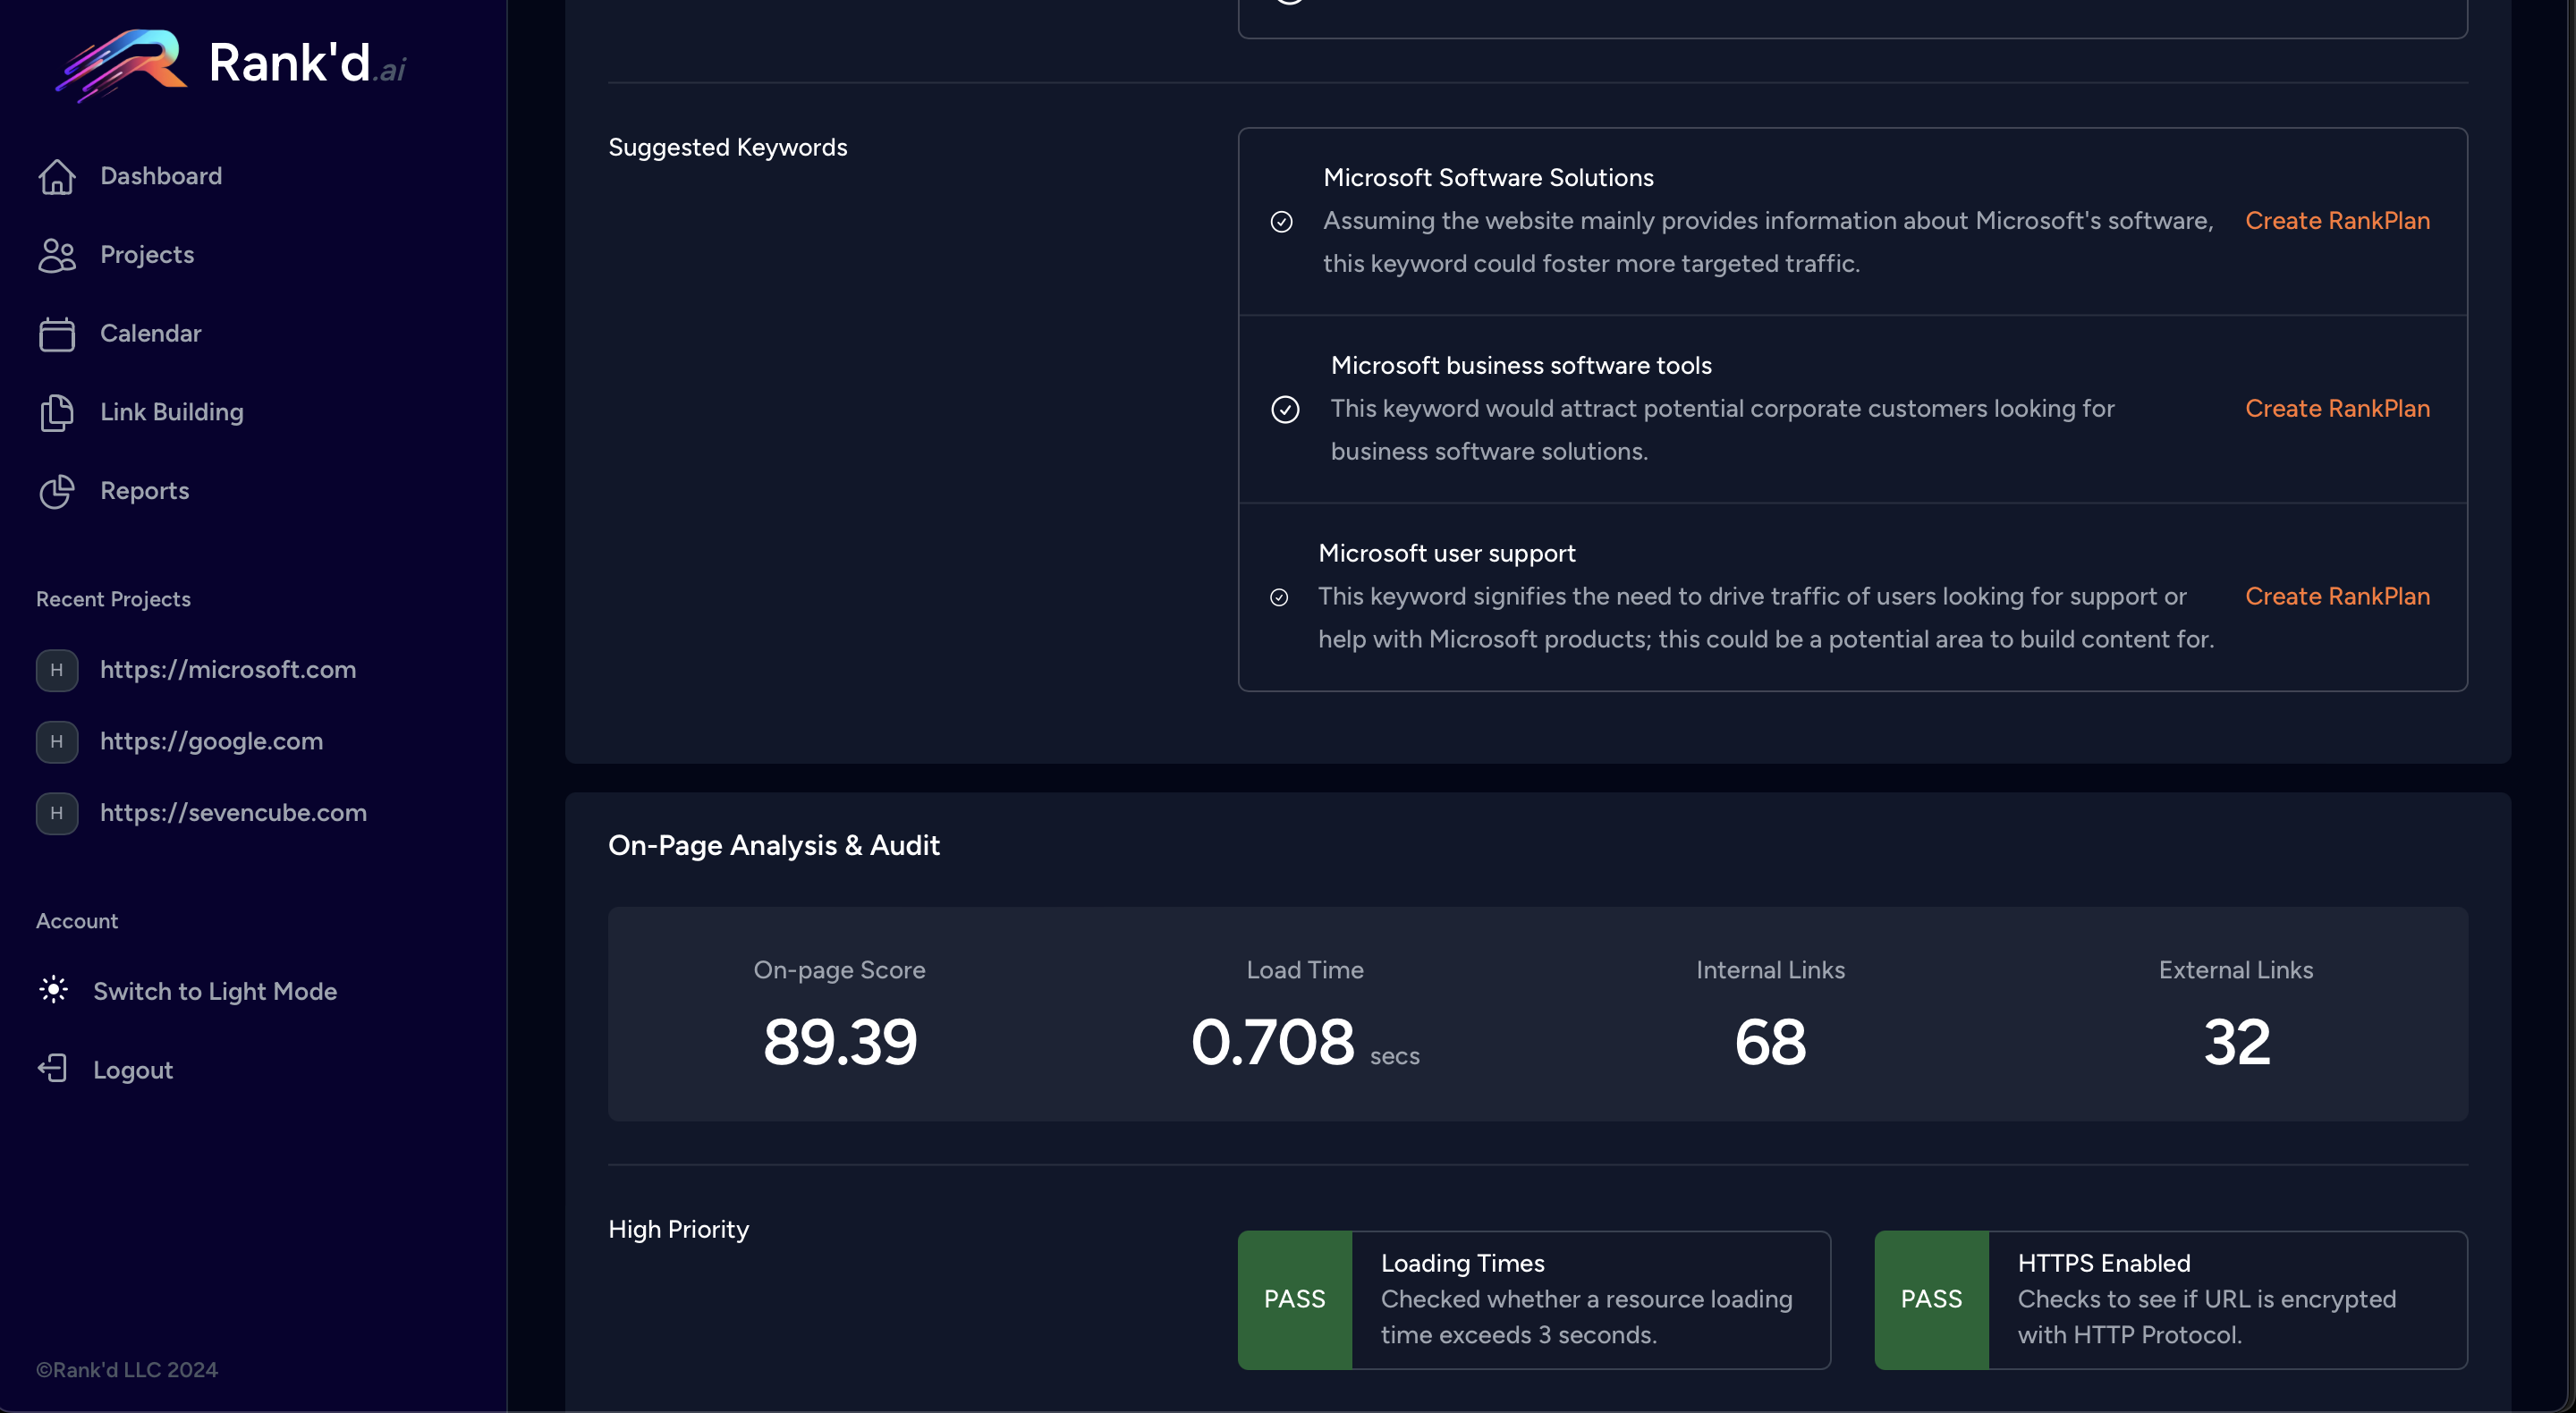This screenshot has width=2576, height=1413.
Task: Click the On-page Score value 89.39
Action: pyautogui.click(x=840, y=1042)
